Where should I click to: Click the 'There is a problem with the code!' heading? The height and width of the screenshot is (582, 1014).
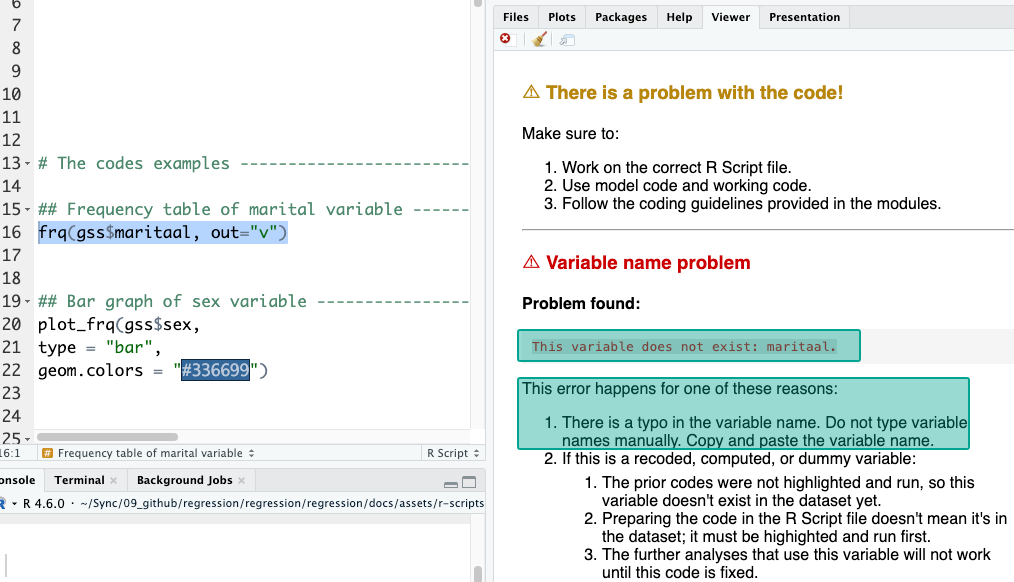click(694, 92)
